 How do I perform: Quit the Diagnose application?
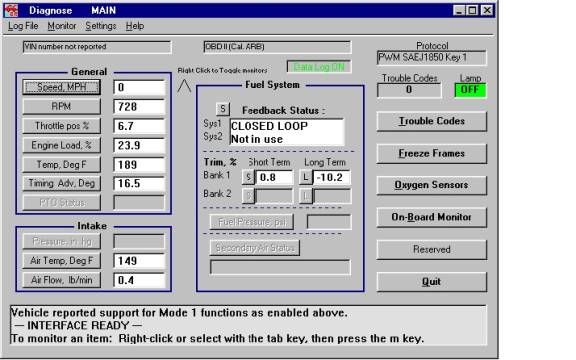point(432,282)
